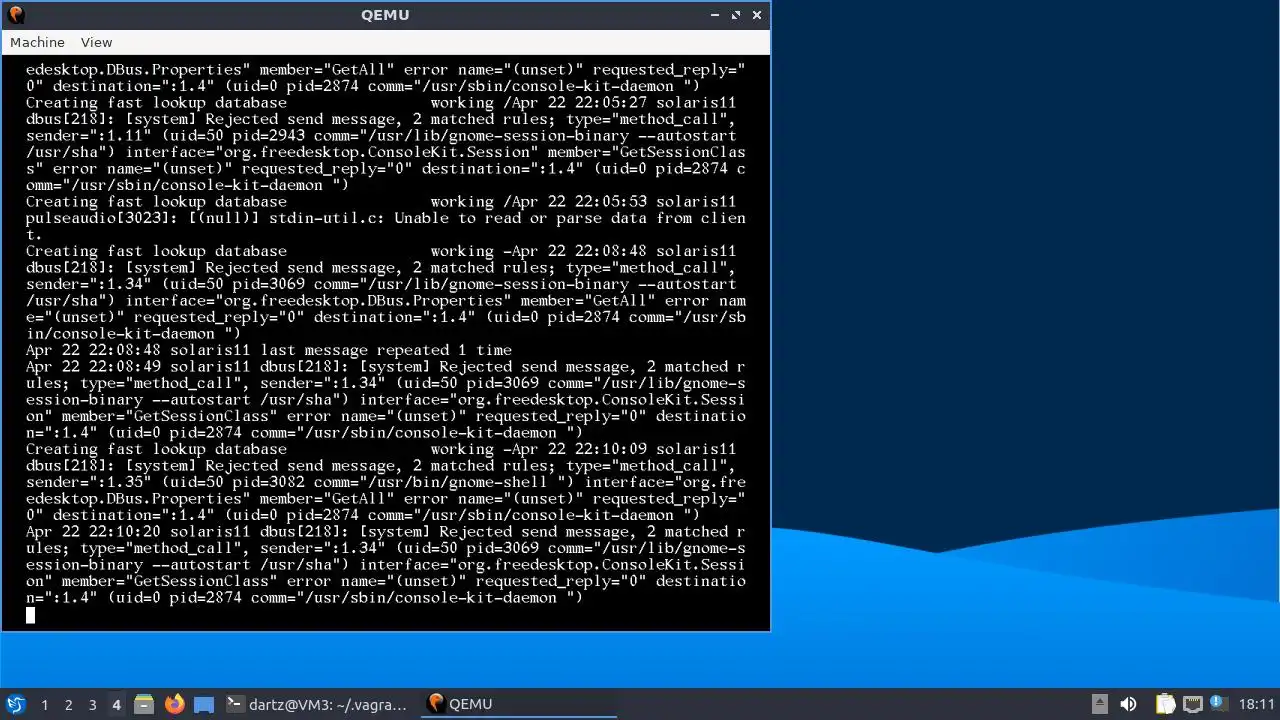Switch to workspace 3
This screenshot has width=1280, height=720.
point(92,704)
